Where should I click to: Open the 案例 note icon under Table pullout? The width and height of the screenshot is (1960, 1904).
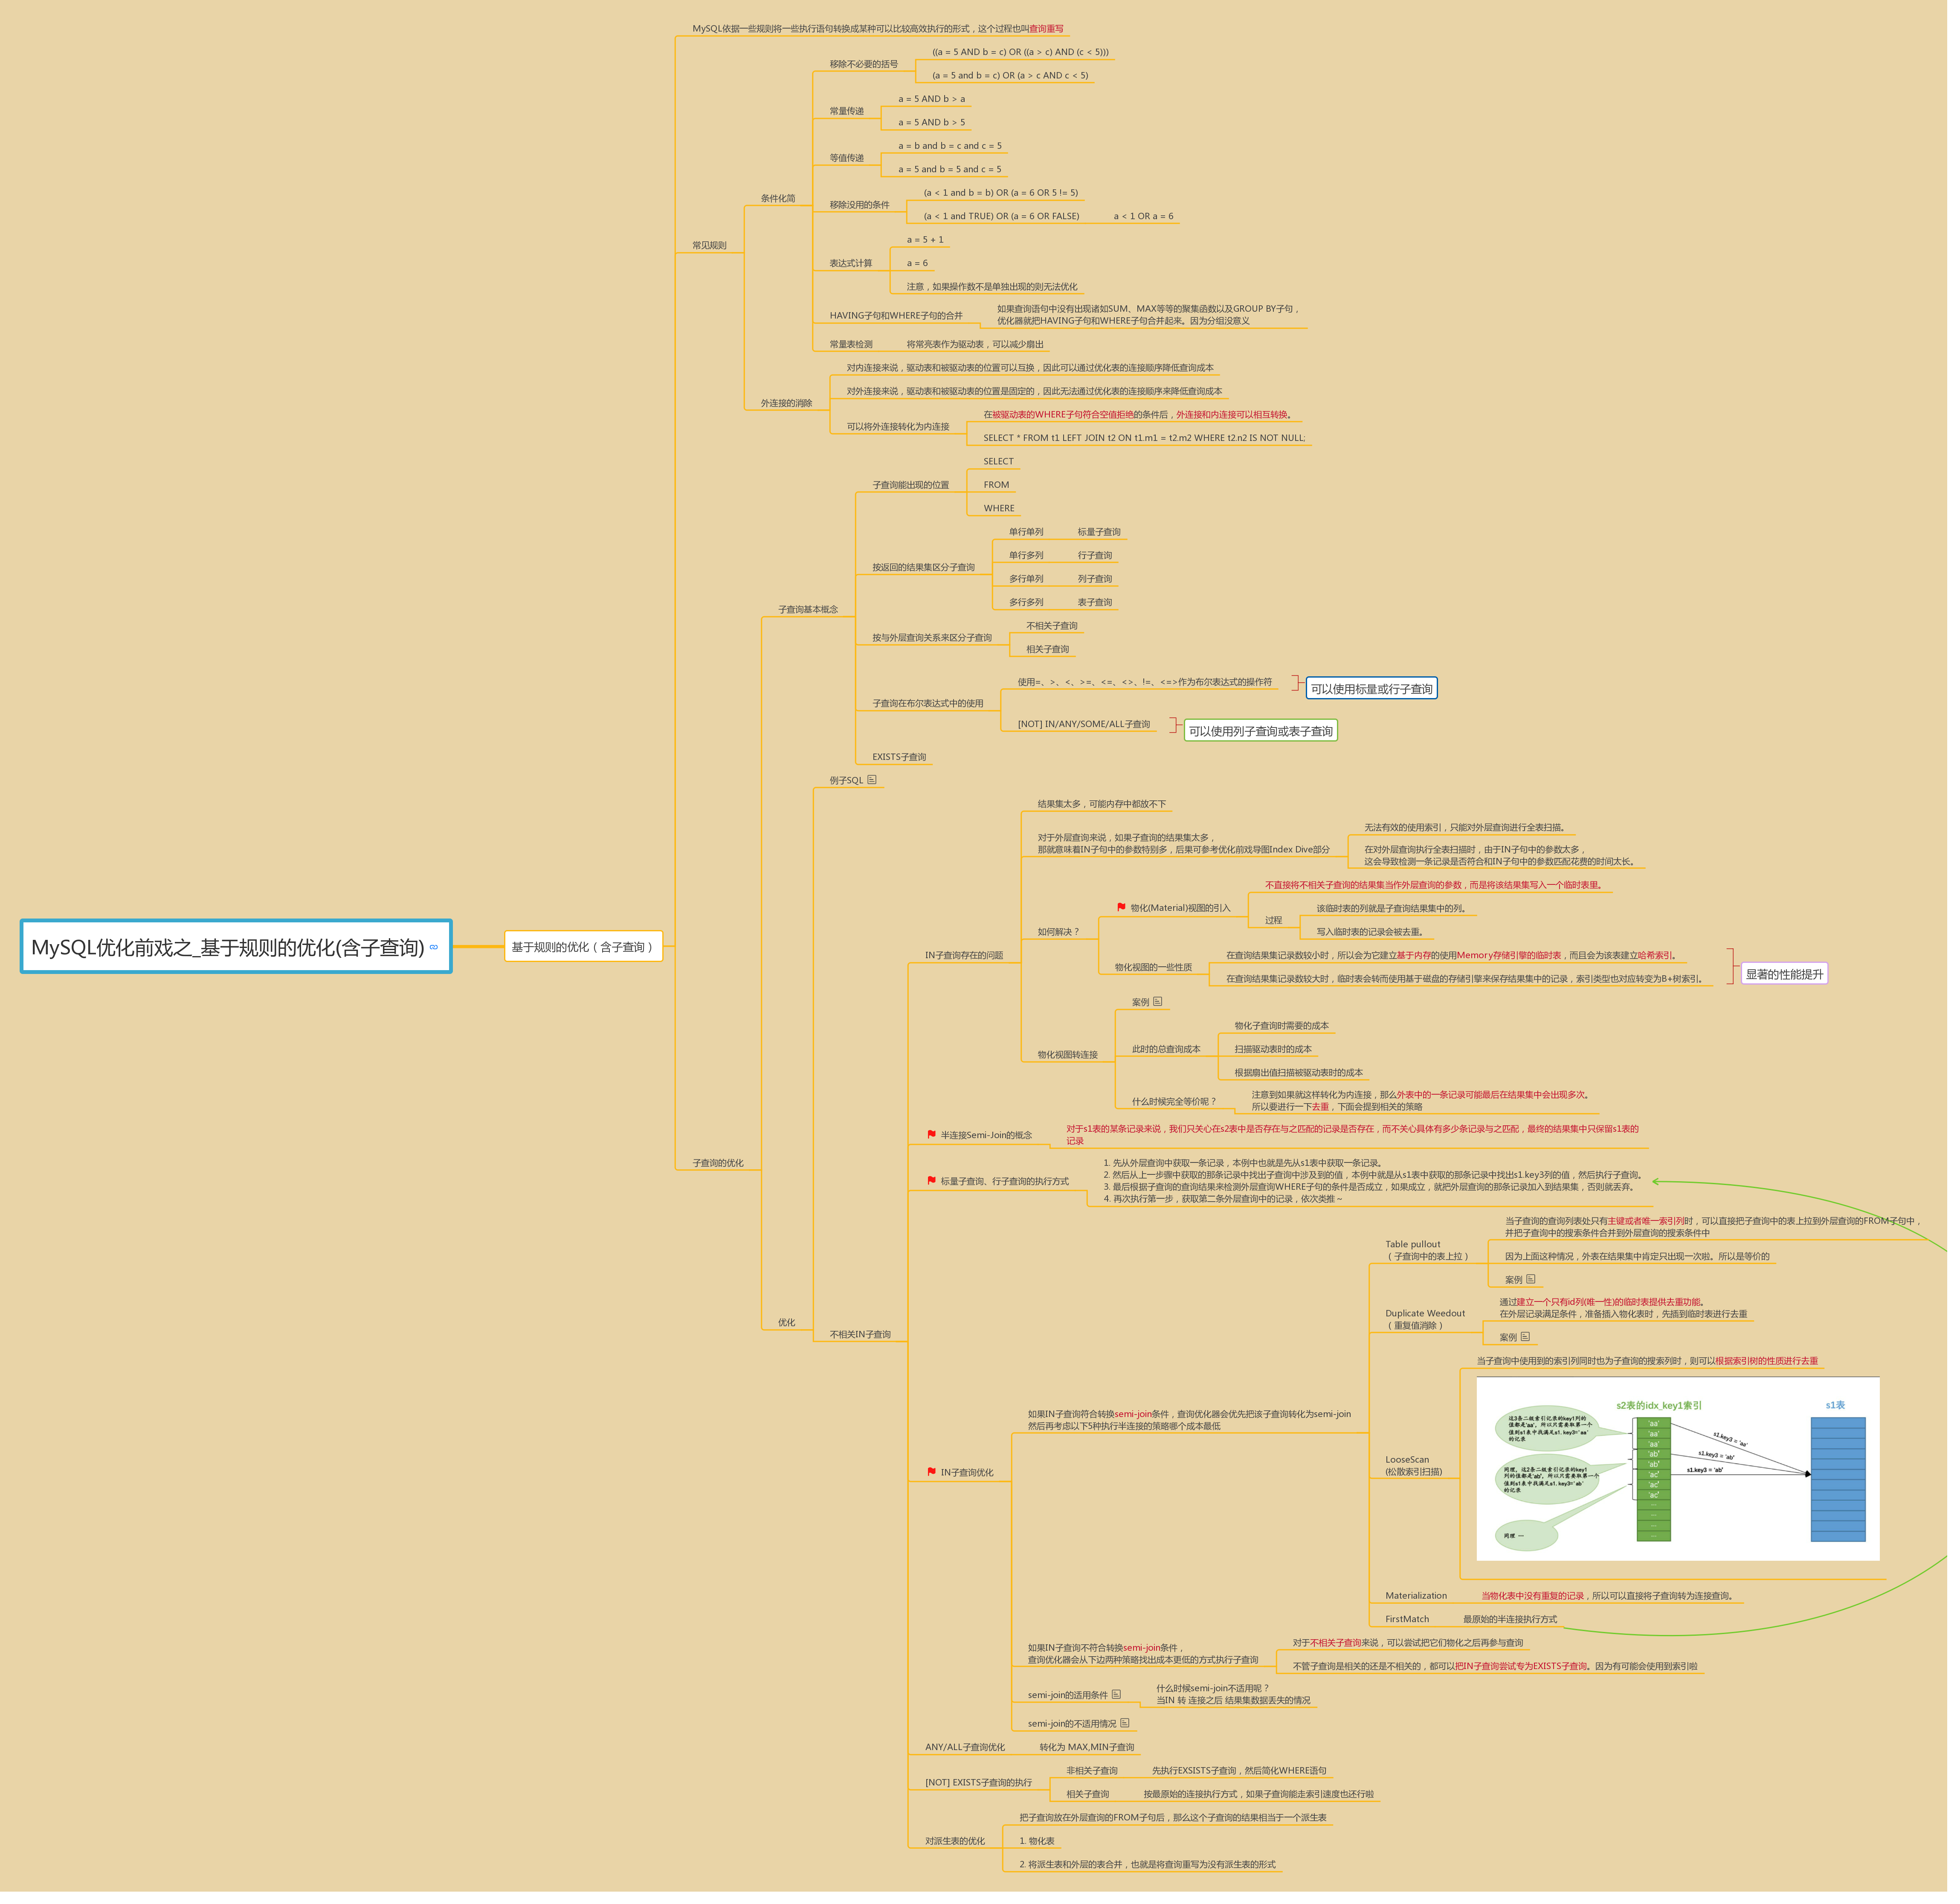tap(1541, 1287)
